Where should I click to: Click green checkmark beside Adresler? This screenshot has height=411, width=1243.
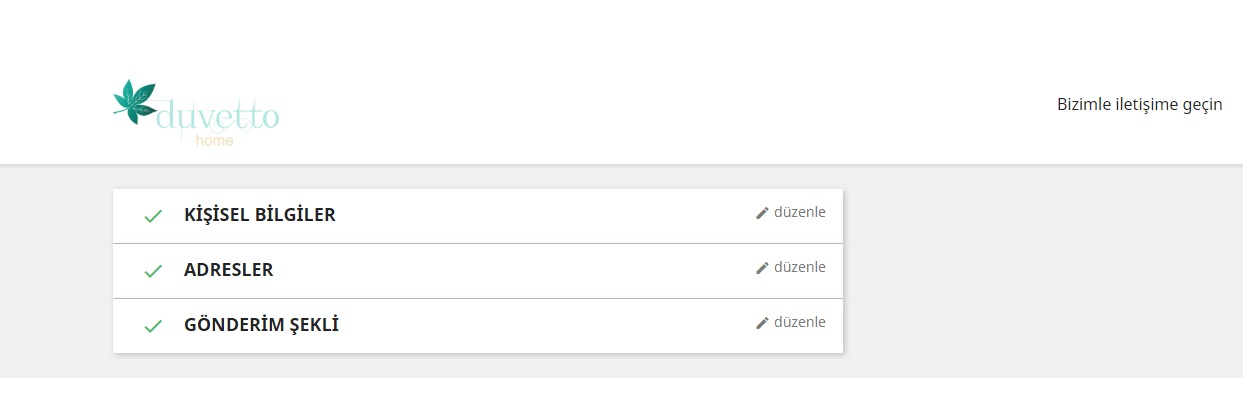tap(153, 271)
